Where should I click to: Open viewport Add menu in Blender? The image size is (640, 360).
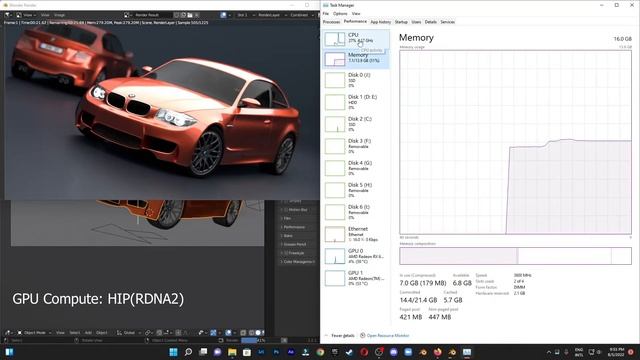(88, 333)
